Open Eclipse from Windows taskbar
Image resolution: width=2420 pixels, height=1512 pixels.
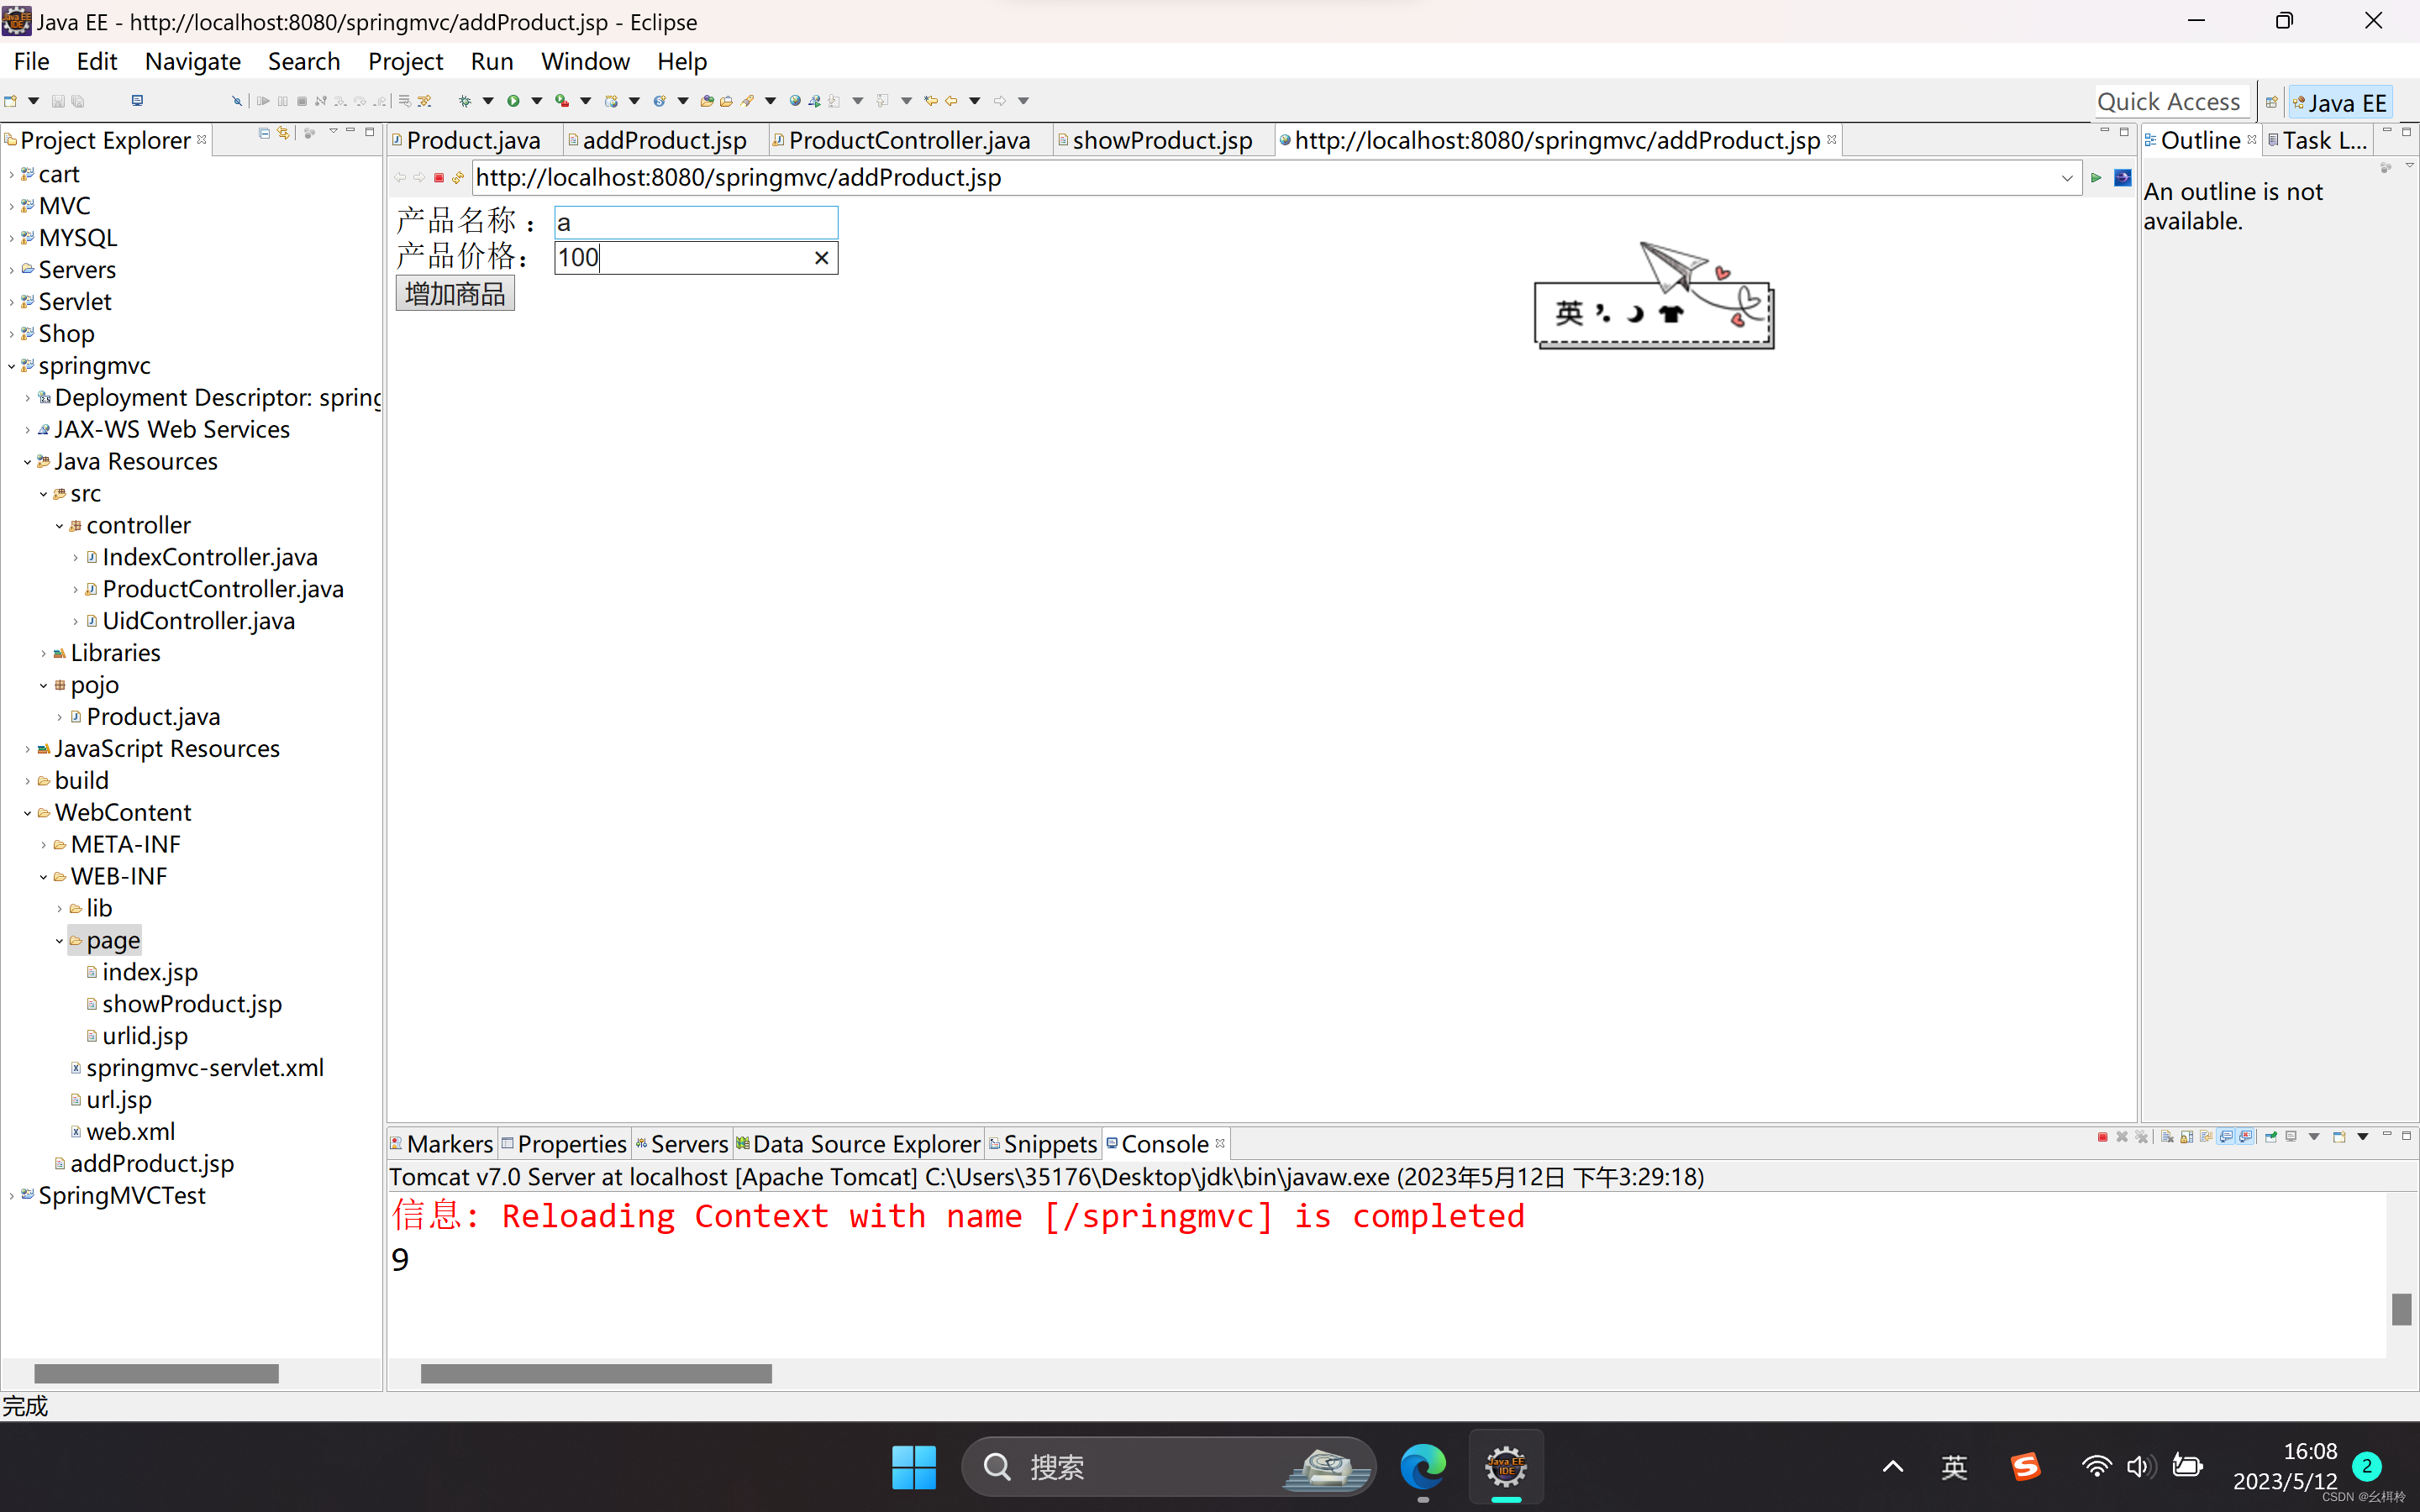pos(1505,1467)
